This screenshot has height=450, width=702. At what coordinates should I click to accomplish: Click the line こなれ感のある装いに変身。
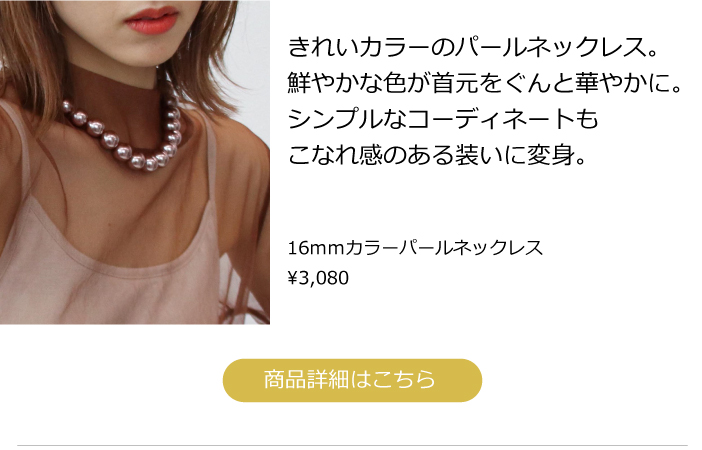pyautogui.click(x=437, y=155)
